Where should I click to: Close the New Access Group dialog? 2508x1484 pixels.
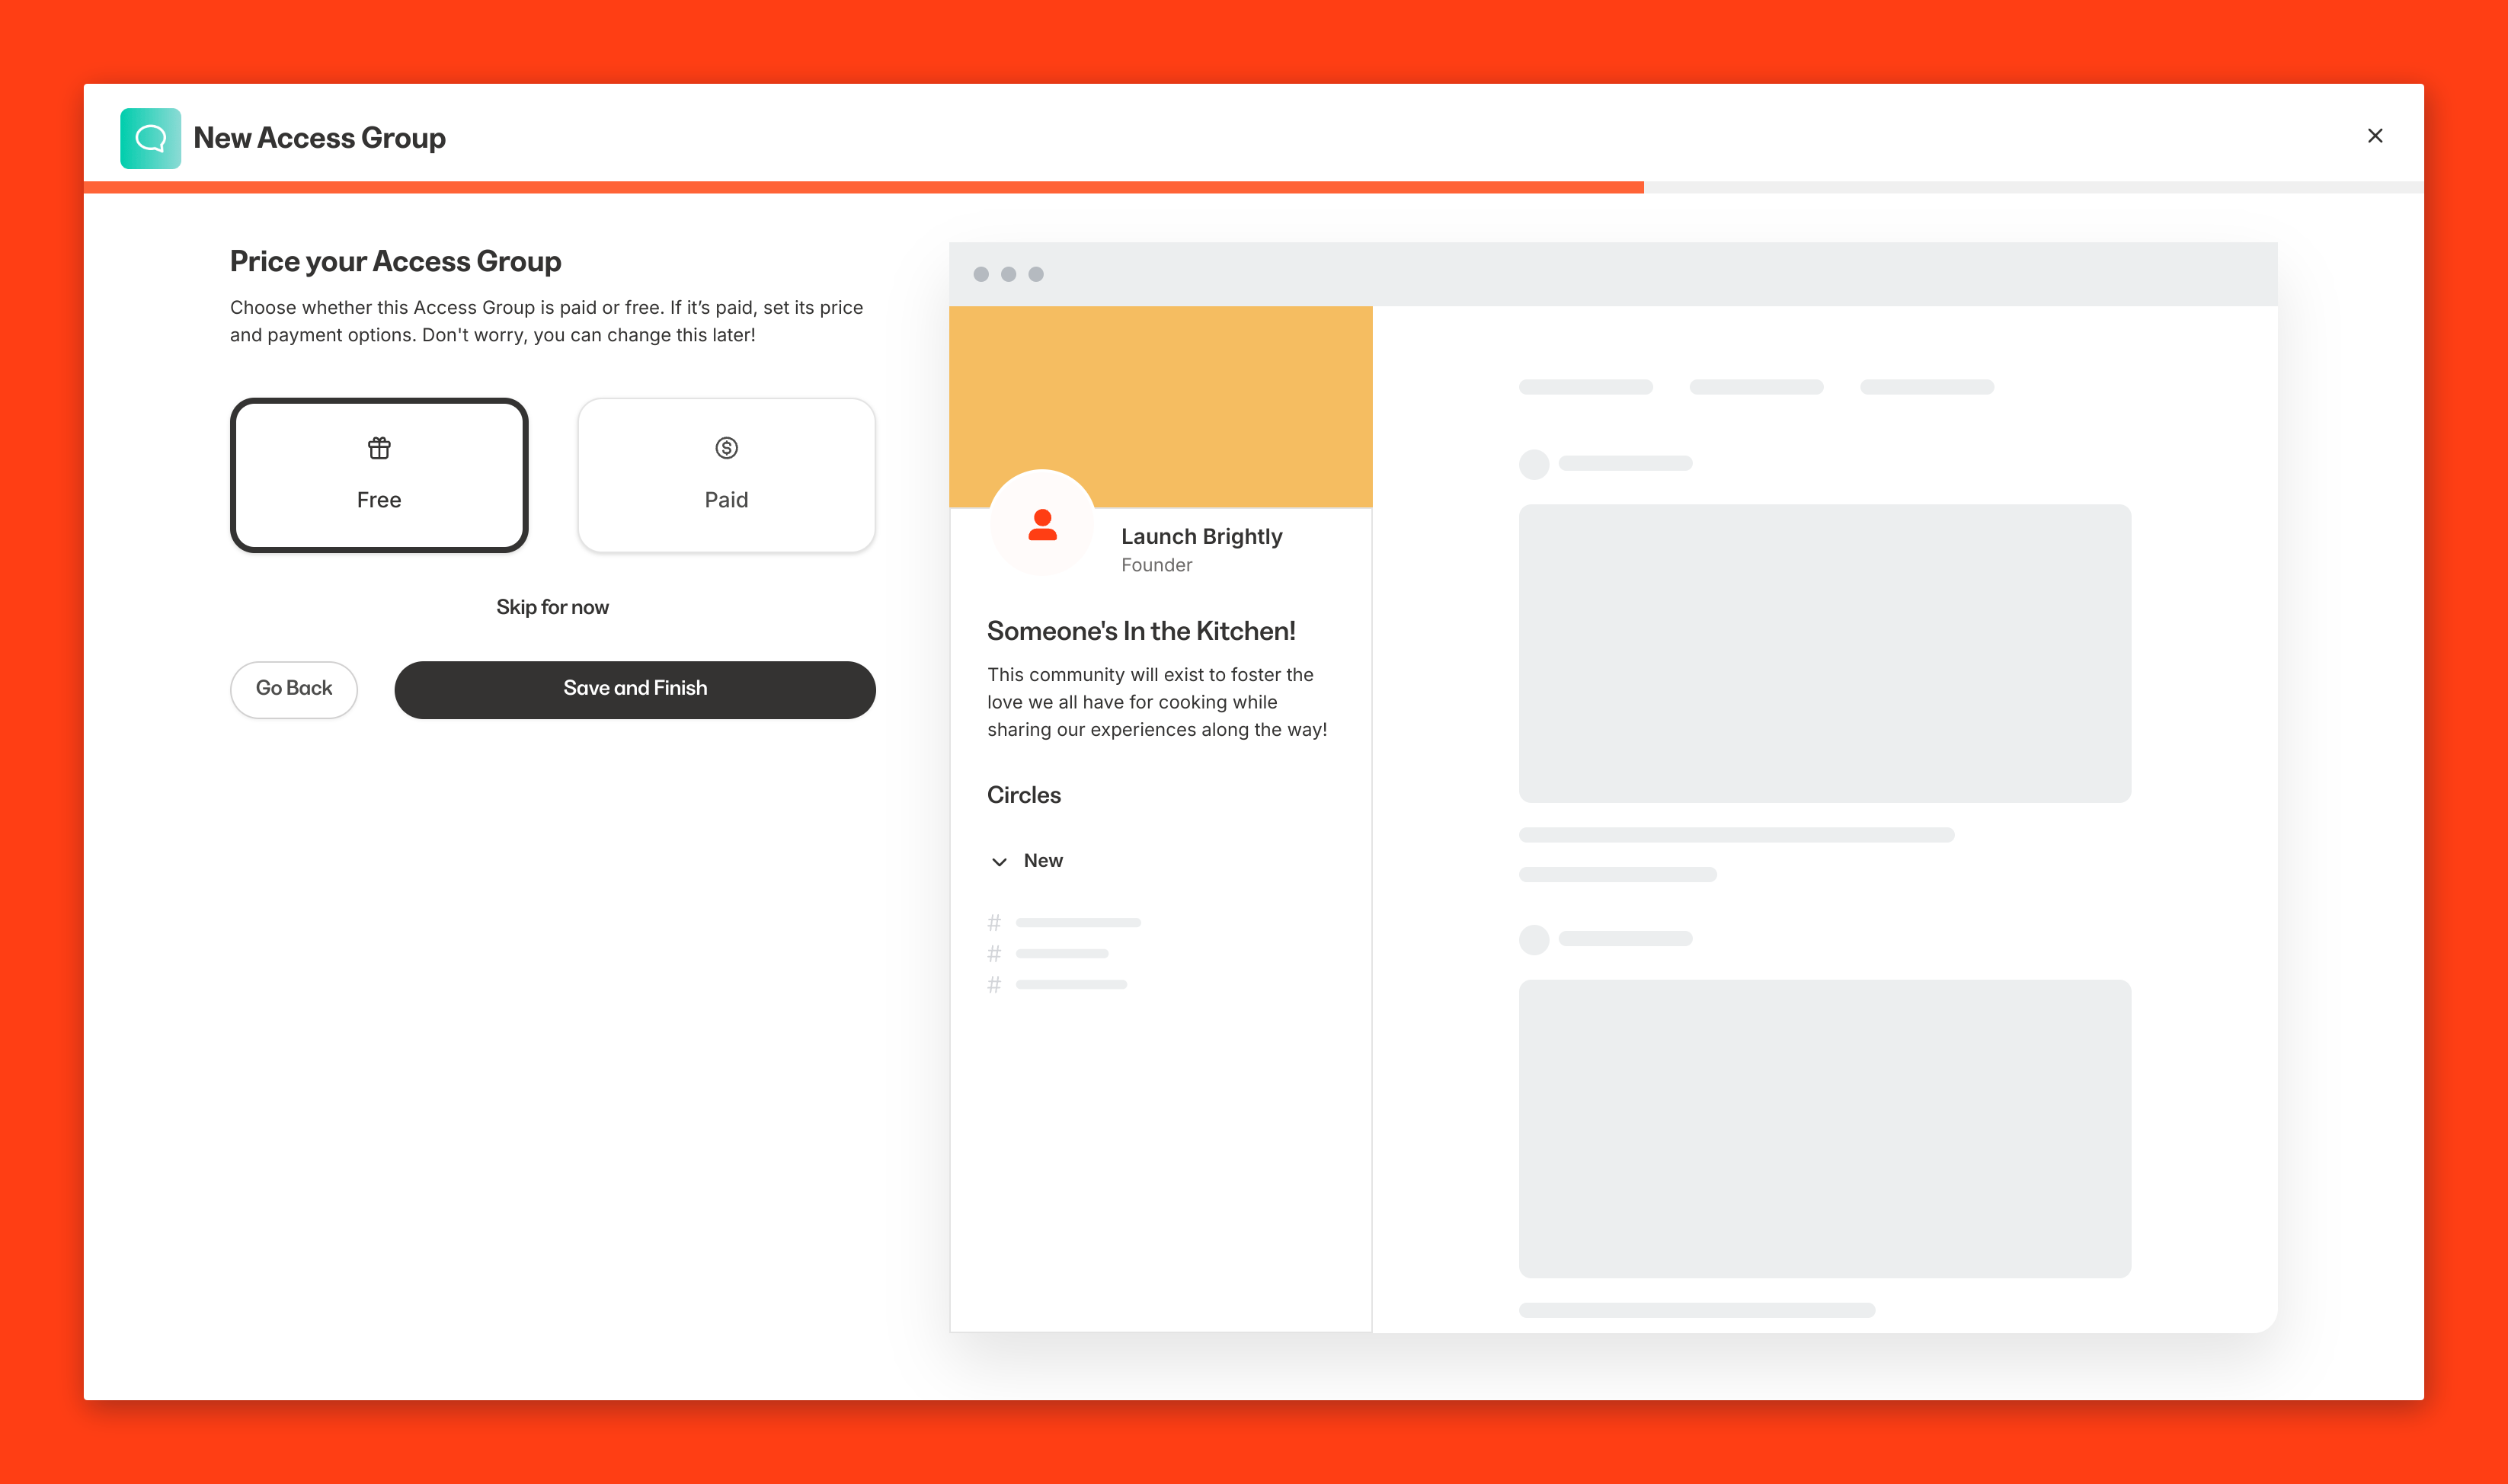click(x=2375, y=136)
